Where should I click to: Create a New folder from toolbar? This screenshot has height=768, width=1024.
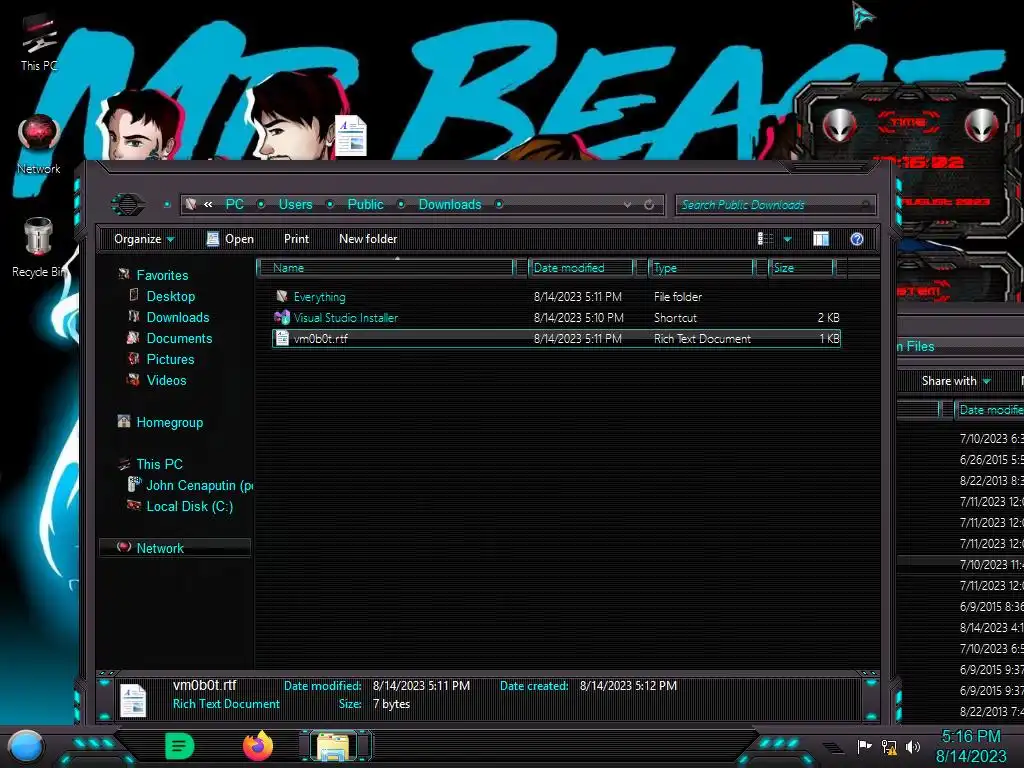click(368, 239)
